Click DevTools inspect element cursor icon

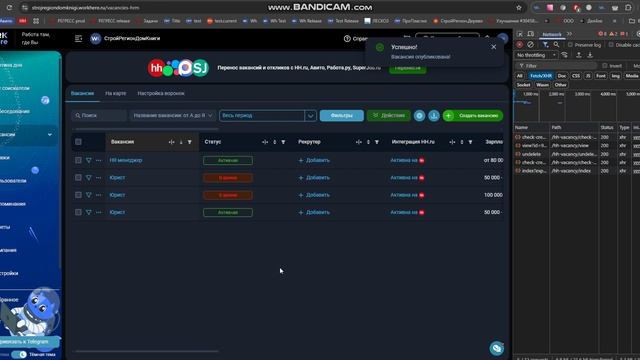[520, 34]
